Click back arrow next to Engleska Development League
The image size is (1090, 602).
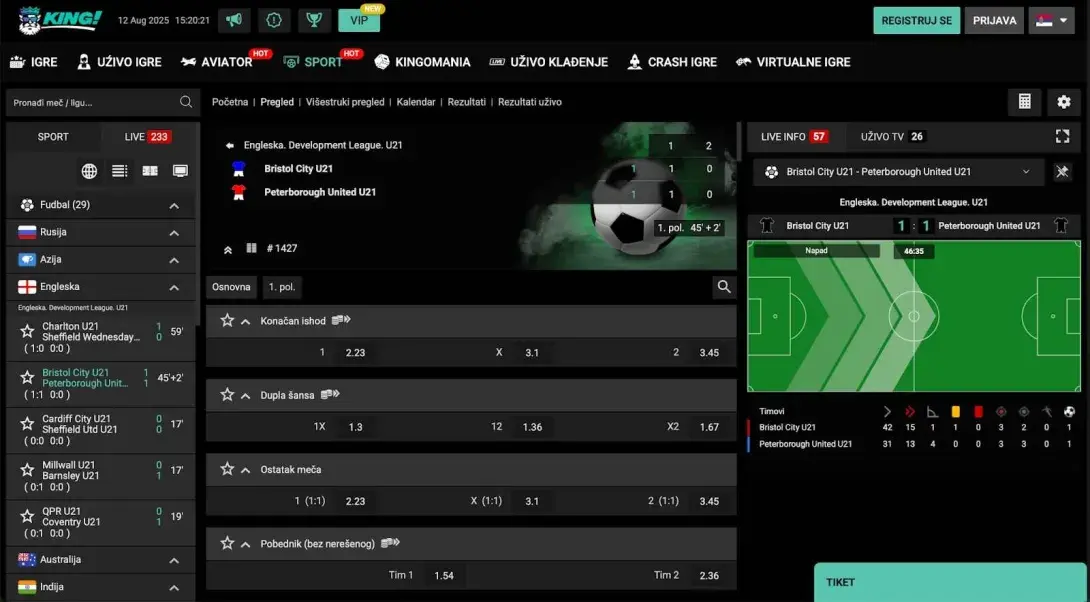click(x=229, y=145)
